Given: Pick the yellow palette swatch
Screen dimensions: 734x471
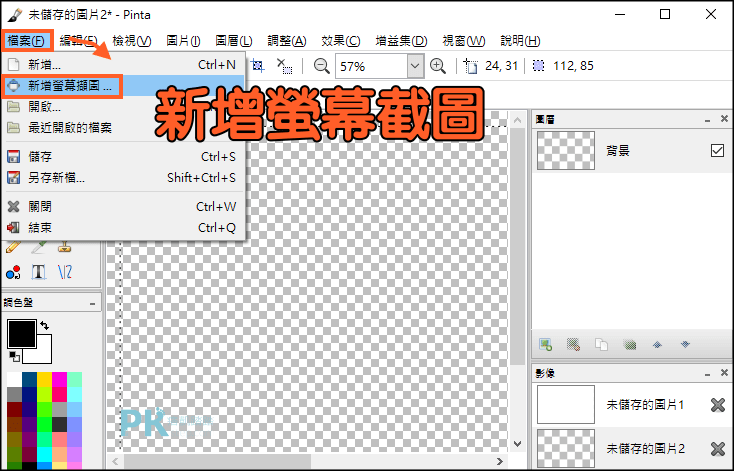Looking at the screenshot, I should 44,379.
